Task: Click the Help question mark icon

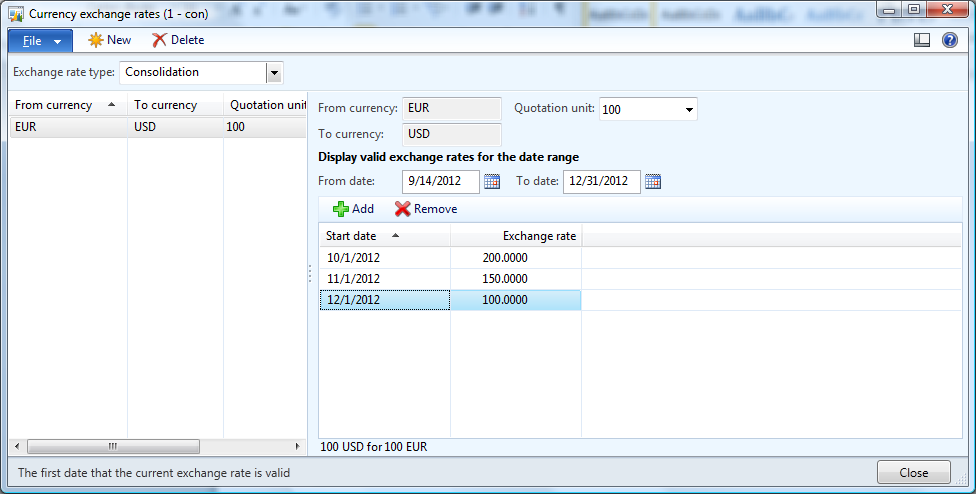Action: (949, 40)
